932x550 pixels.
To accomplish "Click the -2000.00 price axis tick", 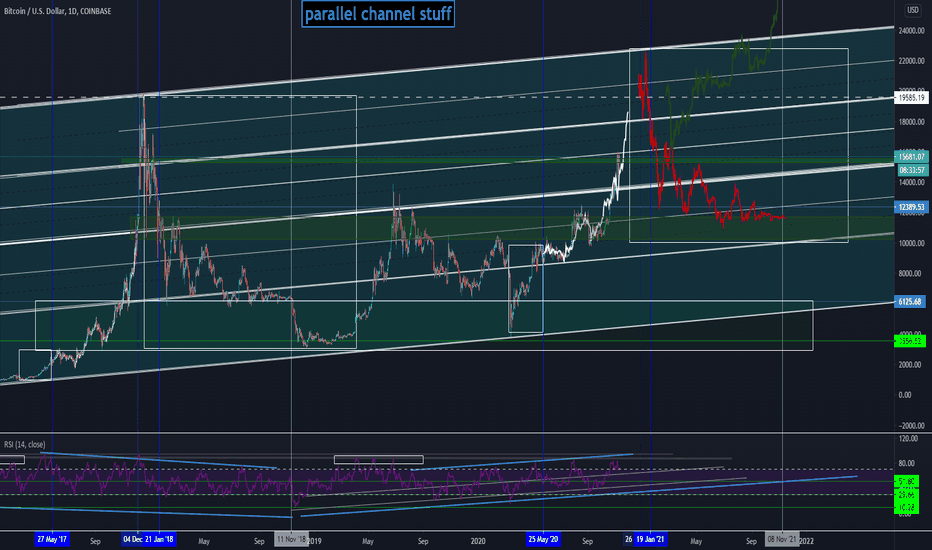I will pos(911,425).
